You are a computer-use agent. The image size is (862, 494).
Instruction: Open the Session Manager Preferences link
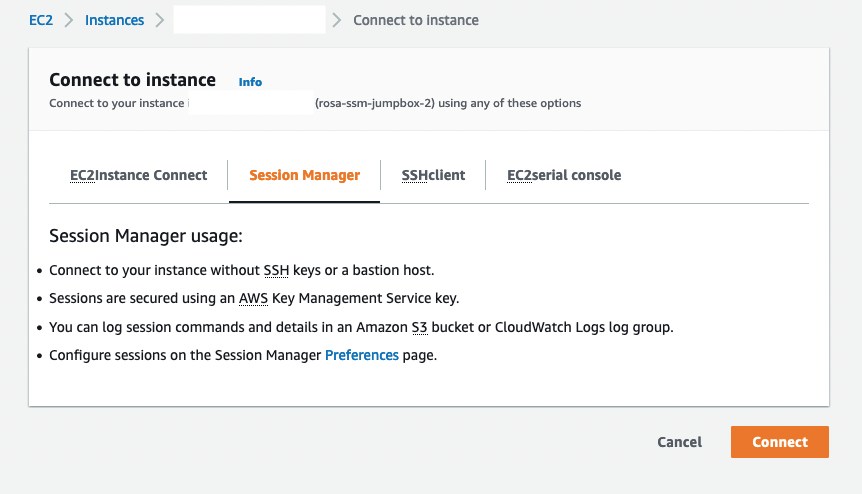pos(362,356)
